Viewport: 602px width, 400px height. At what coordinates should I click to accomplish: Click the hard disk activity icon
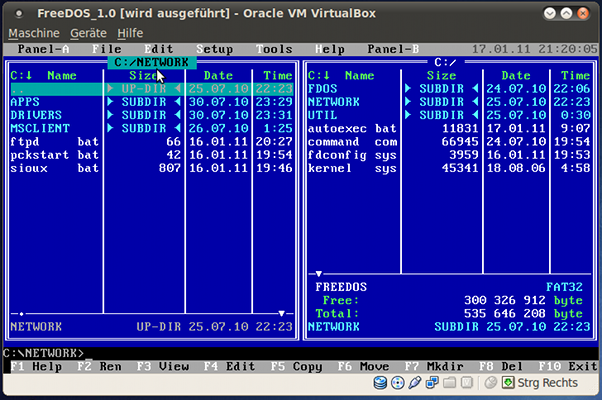(380, 383)
